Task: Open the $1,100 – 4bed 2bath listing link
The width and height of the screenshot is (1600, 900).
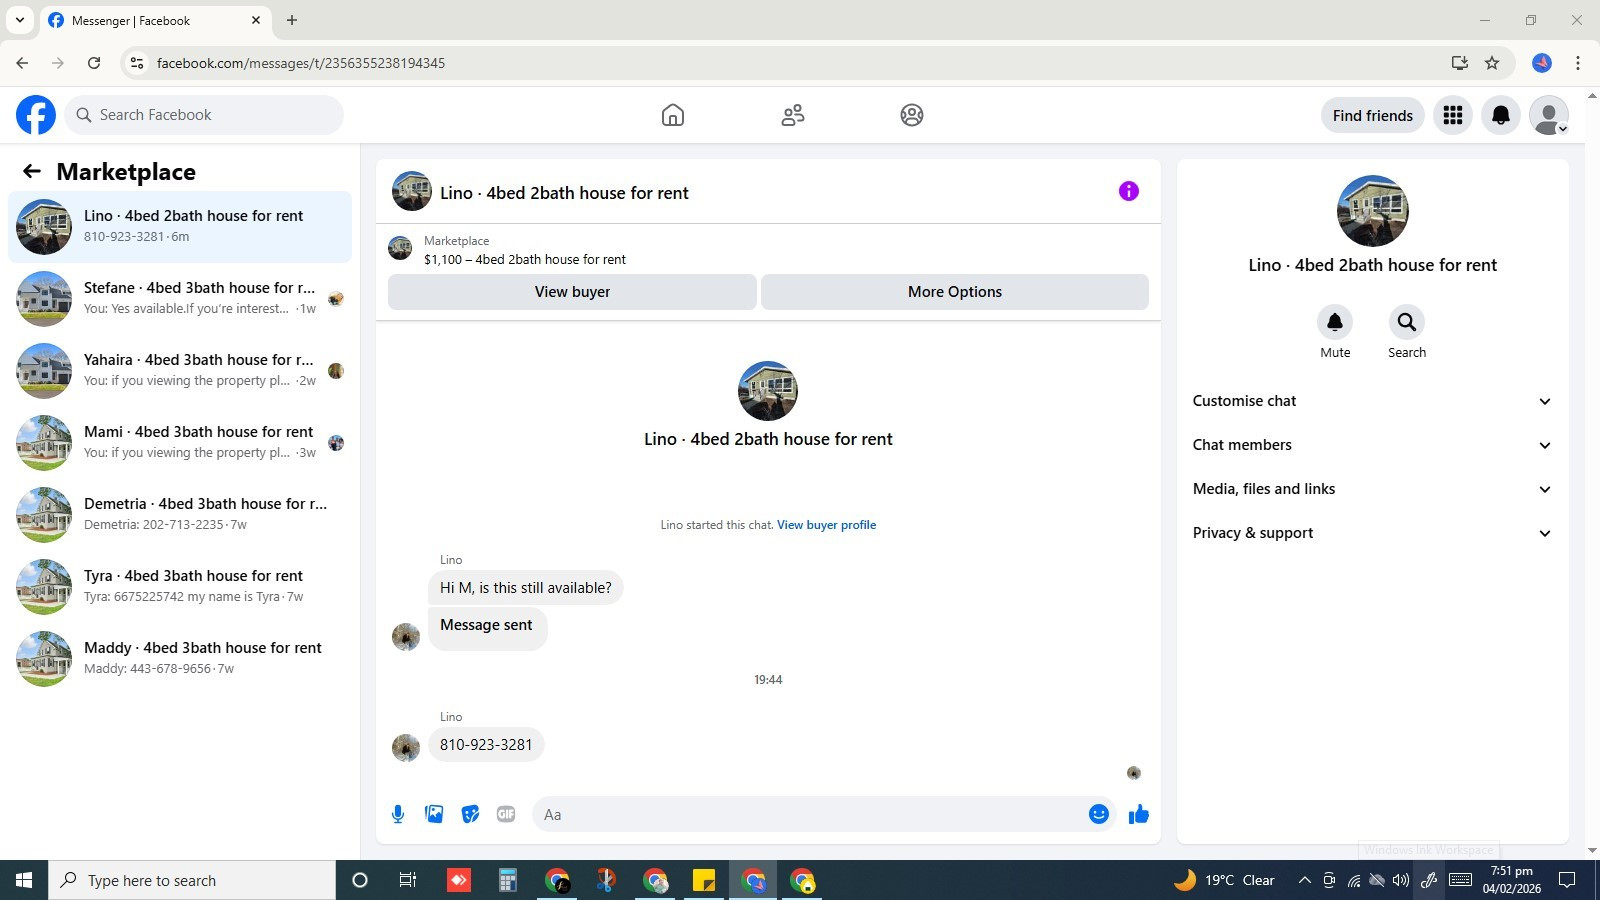Action: tap(525, 259)
